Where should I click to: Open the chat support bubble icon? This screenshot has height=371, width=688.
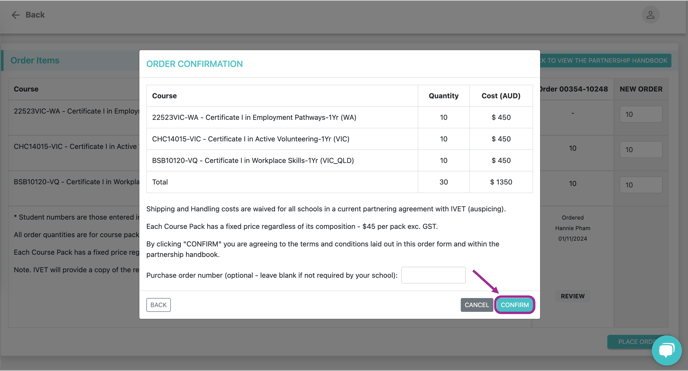(666, 350)
